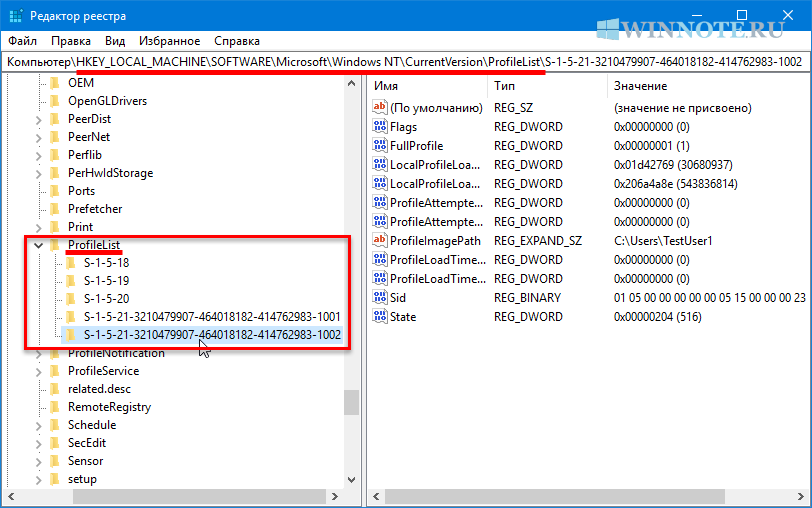Viewport: 812px width, 508px height.
Task: Expand the PerHwIdStorage key
Action: (x=38, y=174)
